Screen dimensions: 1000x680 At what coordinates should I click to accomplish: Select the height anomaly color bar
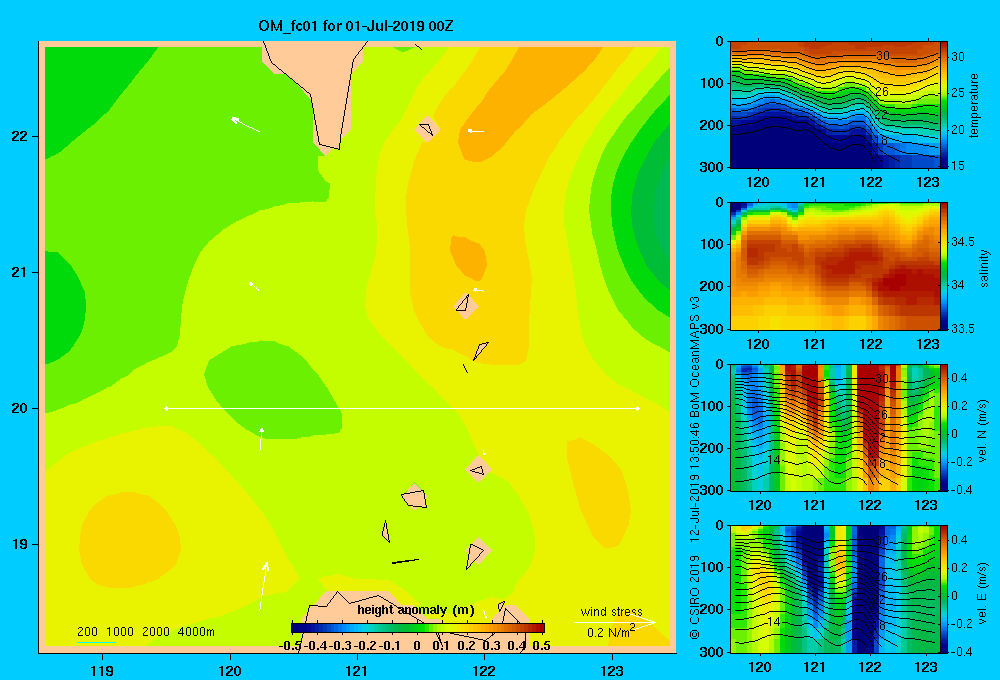[x=418, y=628]
